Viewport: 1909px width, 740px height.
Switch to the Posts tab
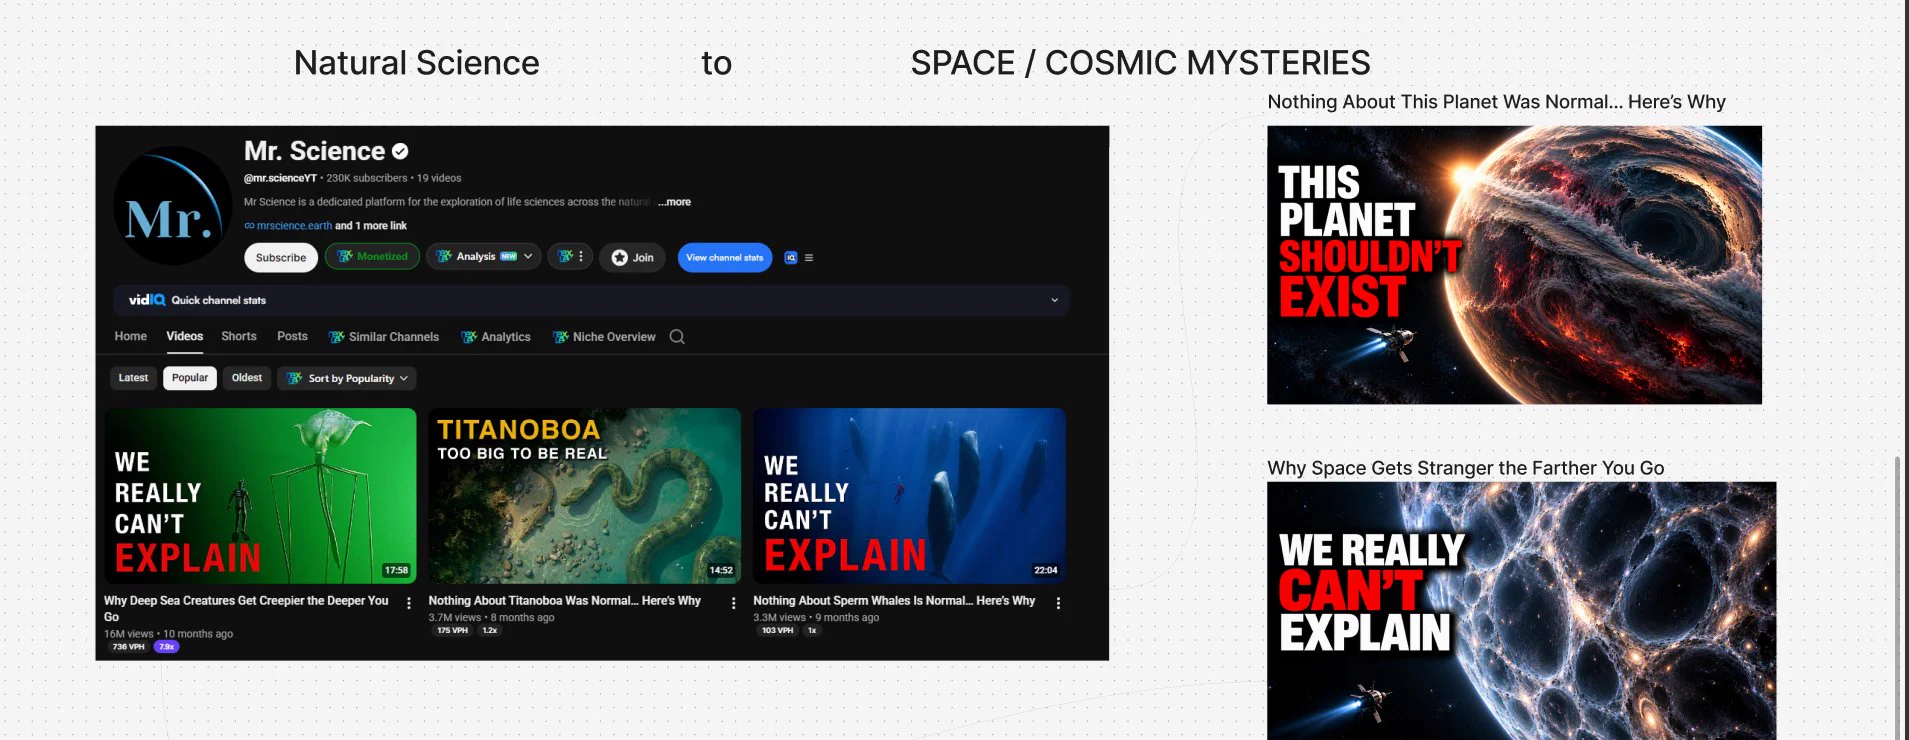[x=292, y=337]
